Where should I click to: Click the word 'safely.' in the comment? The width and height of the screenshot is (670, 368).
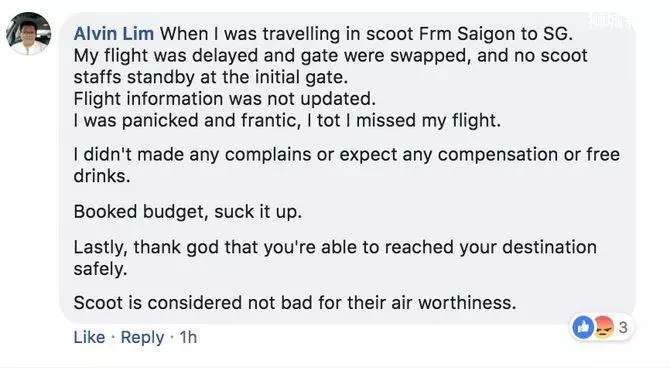100,269
